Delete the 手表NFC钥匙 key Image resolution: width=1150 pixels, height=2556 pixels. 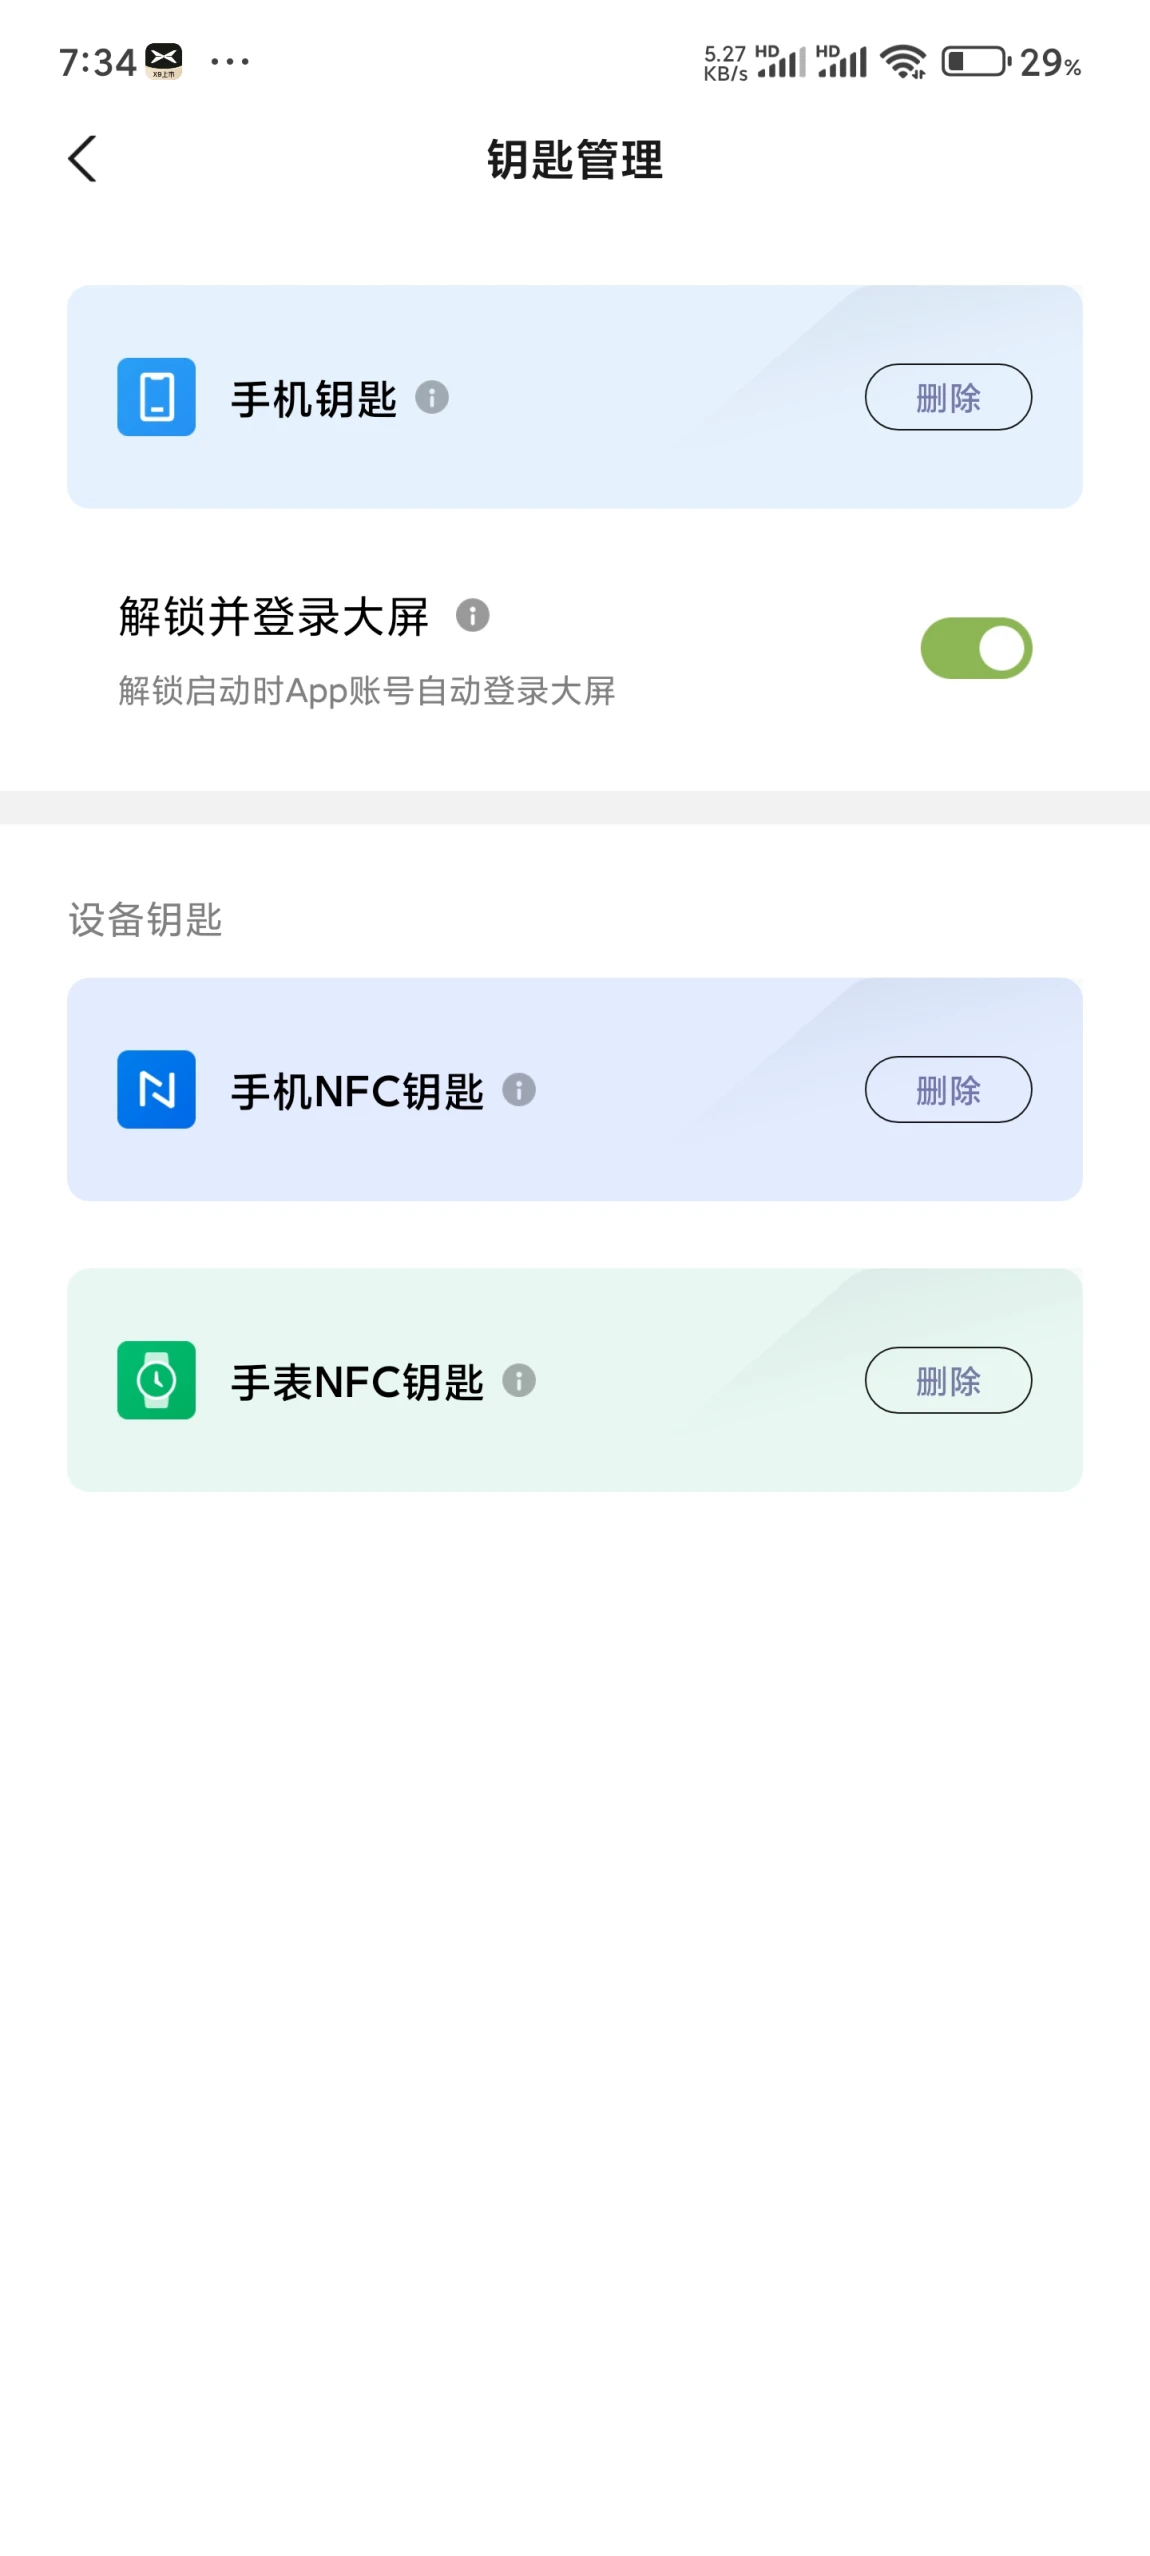click(948, 1380)
